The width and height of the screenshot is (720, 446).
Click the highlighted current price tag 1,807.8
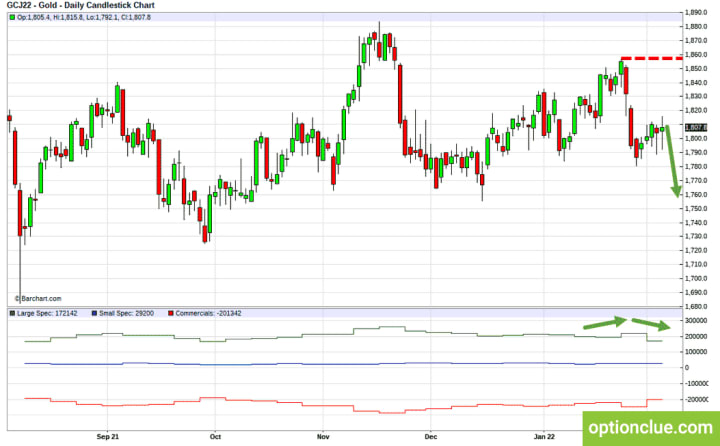[x=696, y=127]
